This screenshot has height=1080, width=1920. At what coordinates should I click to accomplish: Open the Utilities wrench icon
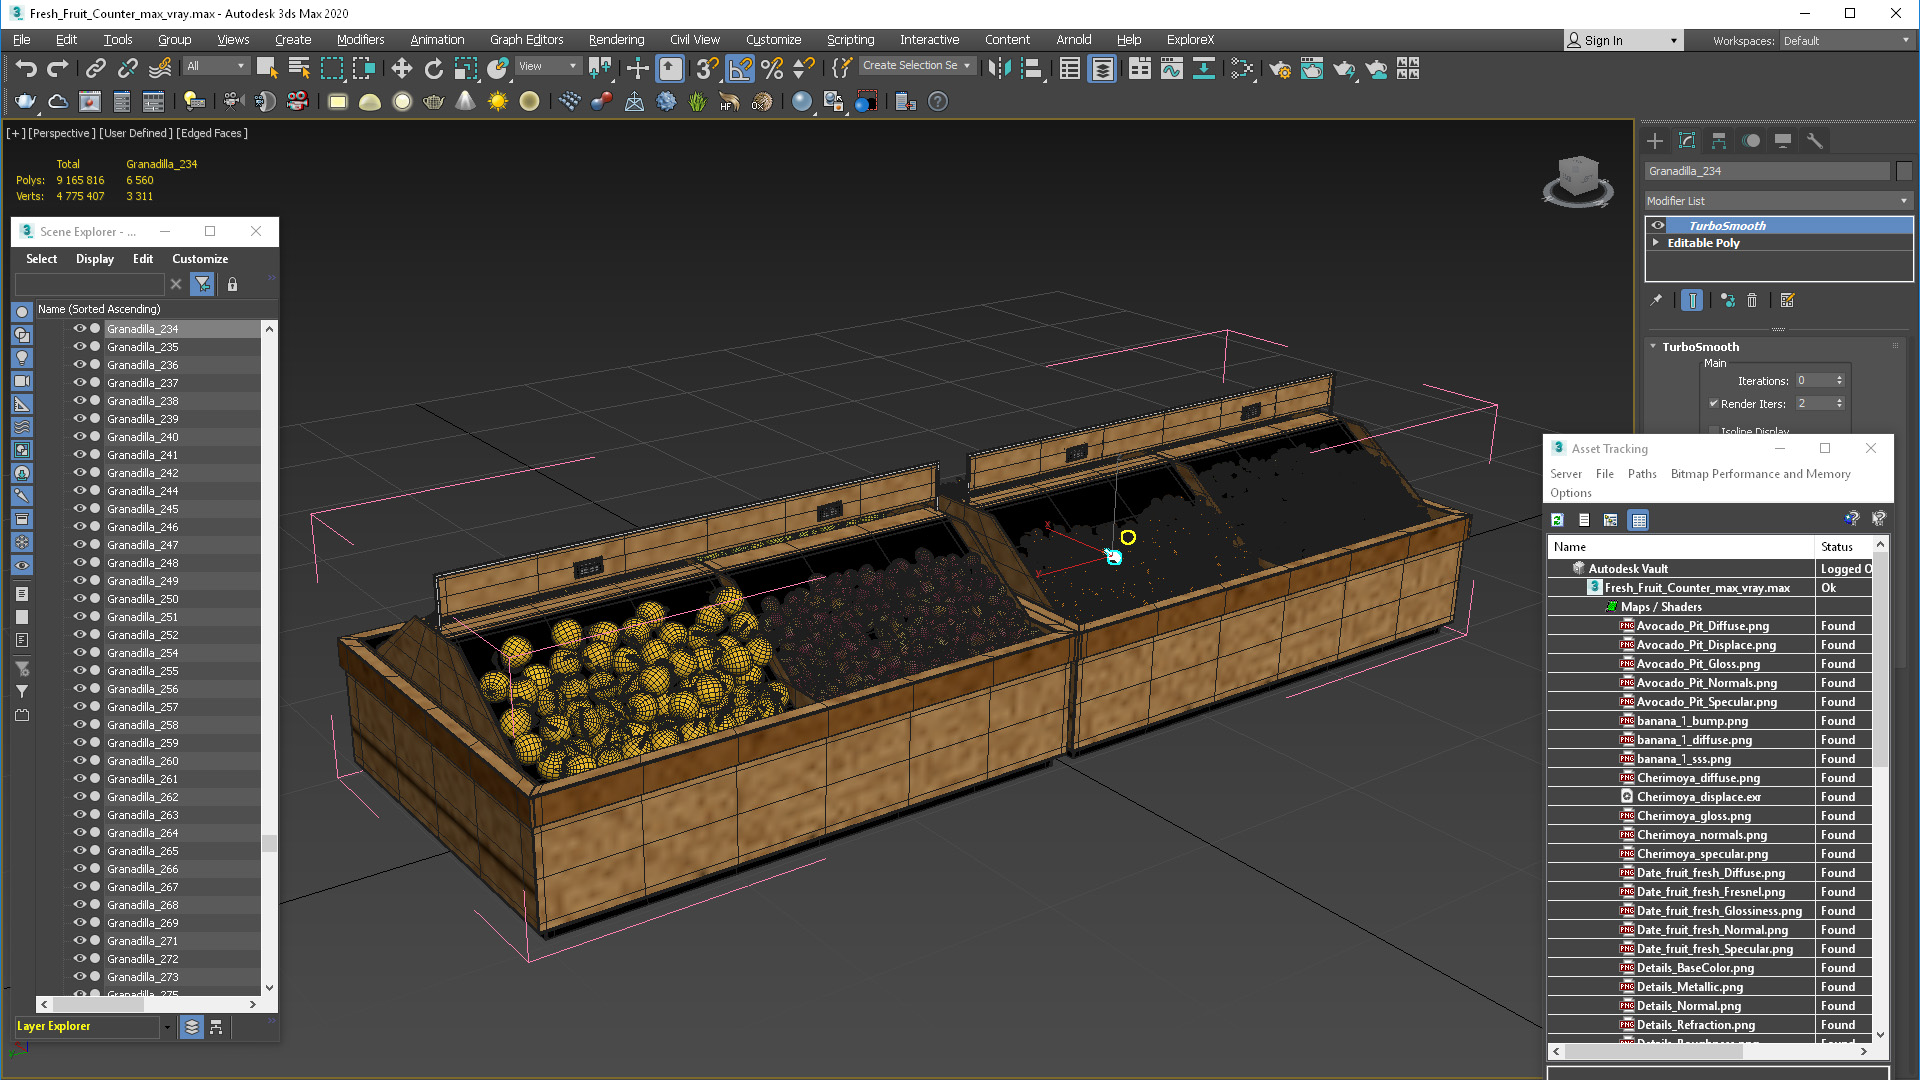coord(1815,141)
